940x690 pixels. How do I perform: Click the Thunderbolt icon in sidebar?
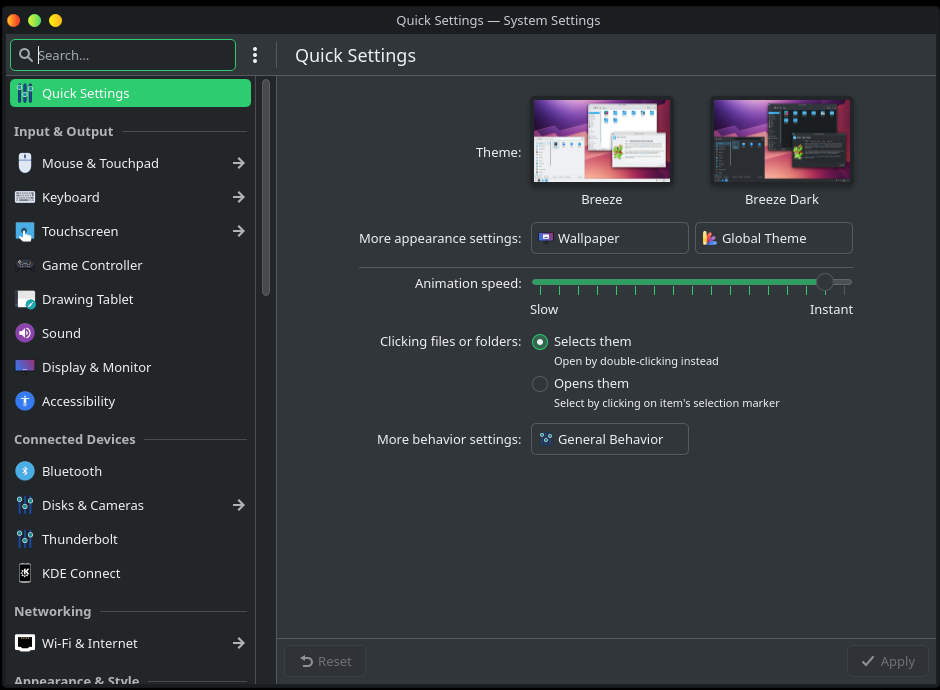tap(25, 539)
